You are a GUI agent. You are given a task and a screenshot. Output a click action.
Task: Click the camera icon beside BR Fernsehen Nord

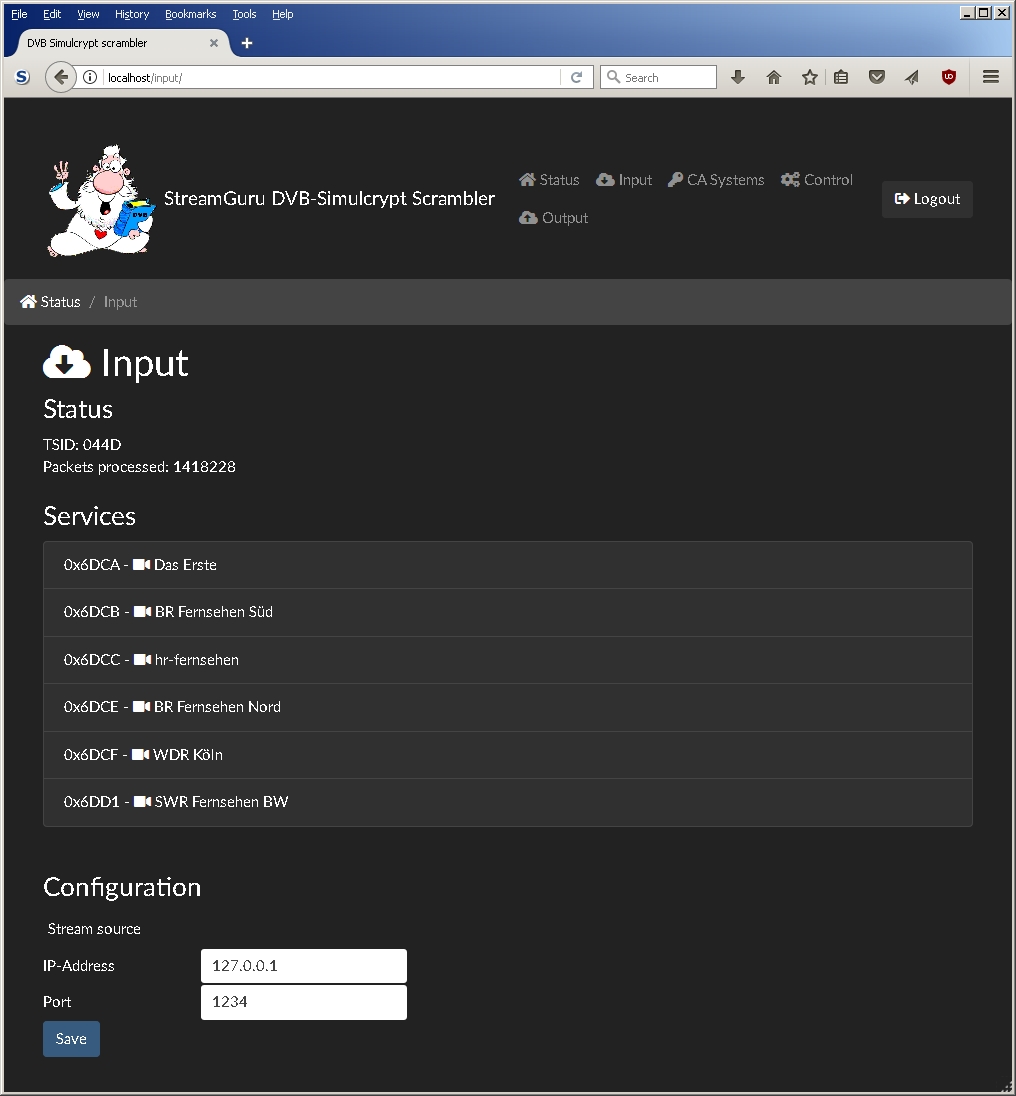(x=141, y=707)
